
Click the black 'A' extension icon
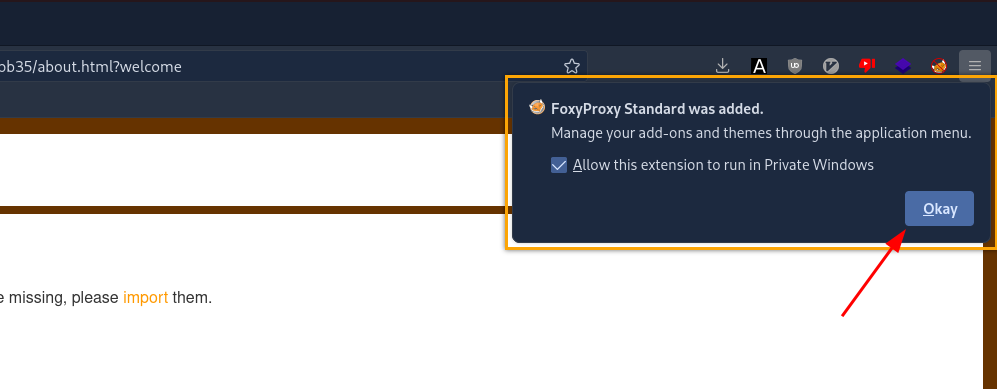coord(759,65)
